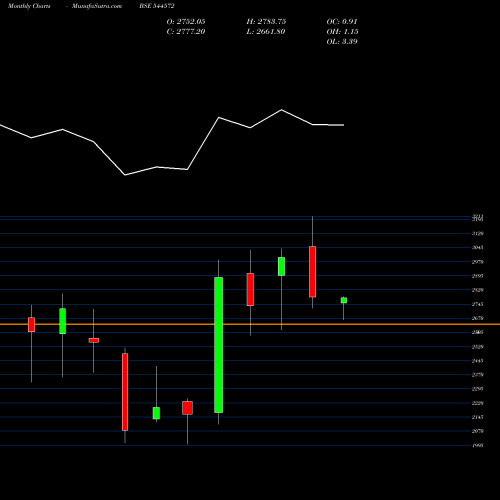Select the 'BSE 544572' symbol label
The height and width of the screenshot is (500, 500).
click(x=157, y=6)
